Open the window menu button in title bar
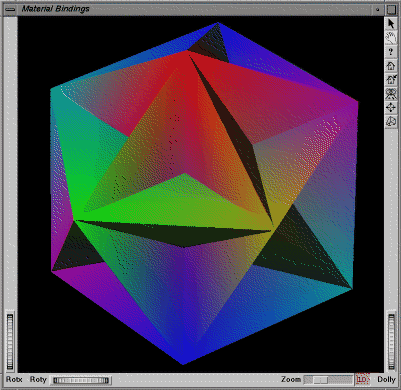This screenshot has height=390, width=401. click(x=11, y=9)
